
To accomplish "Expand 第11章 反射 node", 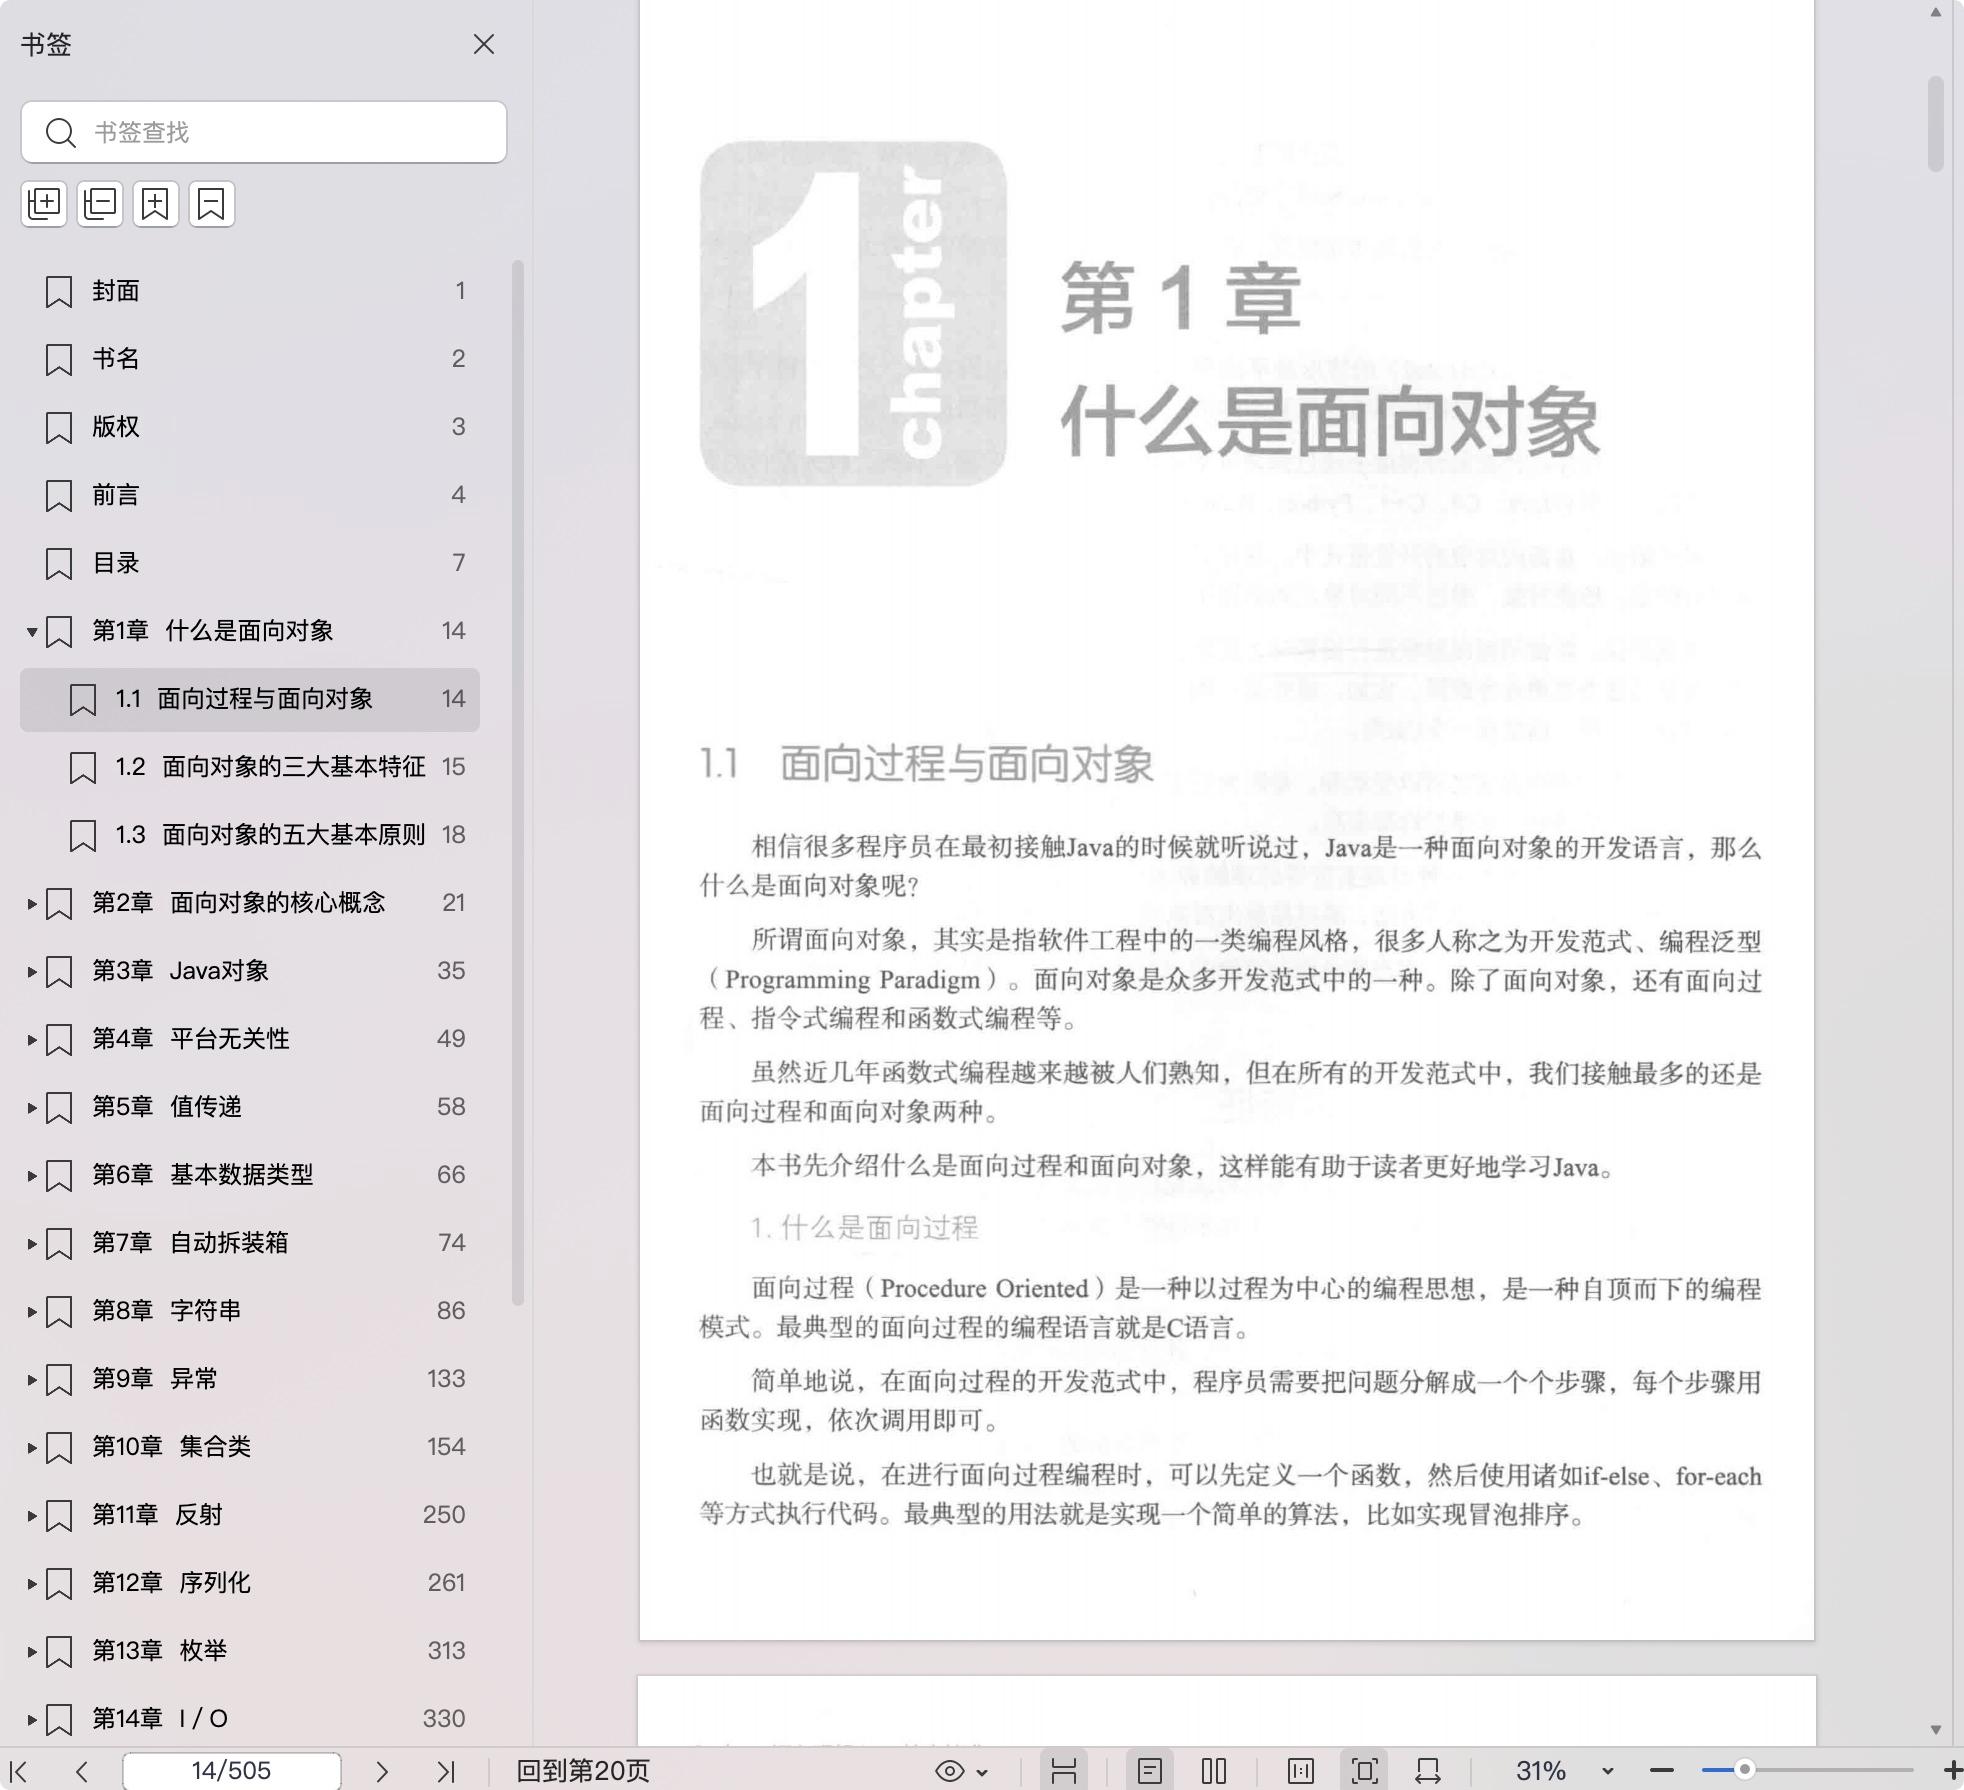I will point(32,1516).
